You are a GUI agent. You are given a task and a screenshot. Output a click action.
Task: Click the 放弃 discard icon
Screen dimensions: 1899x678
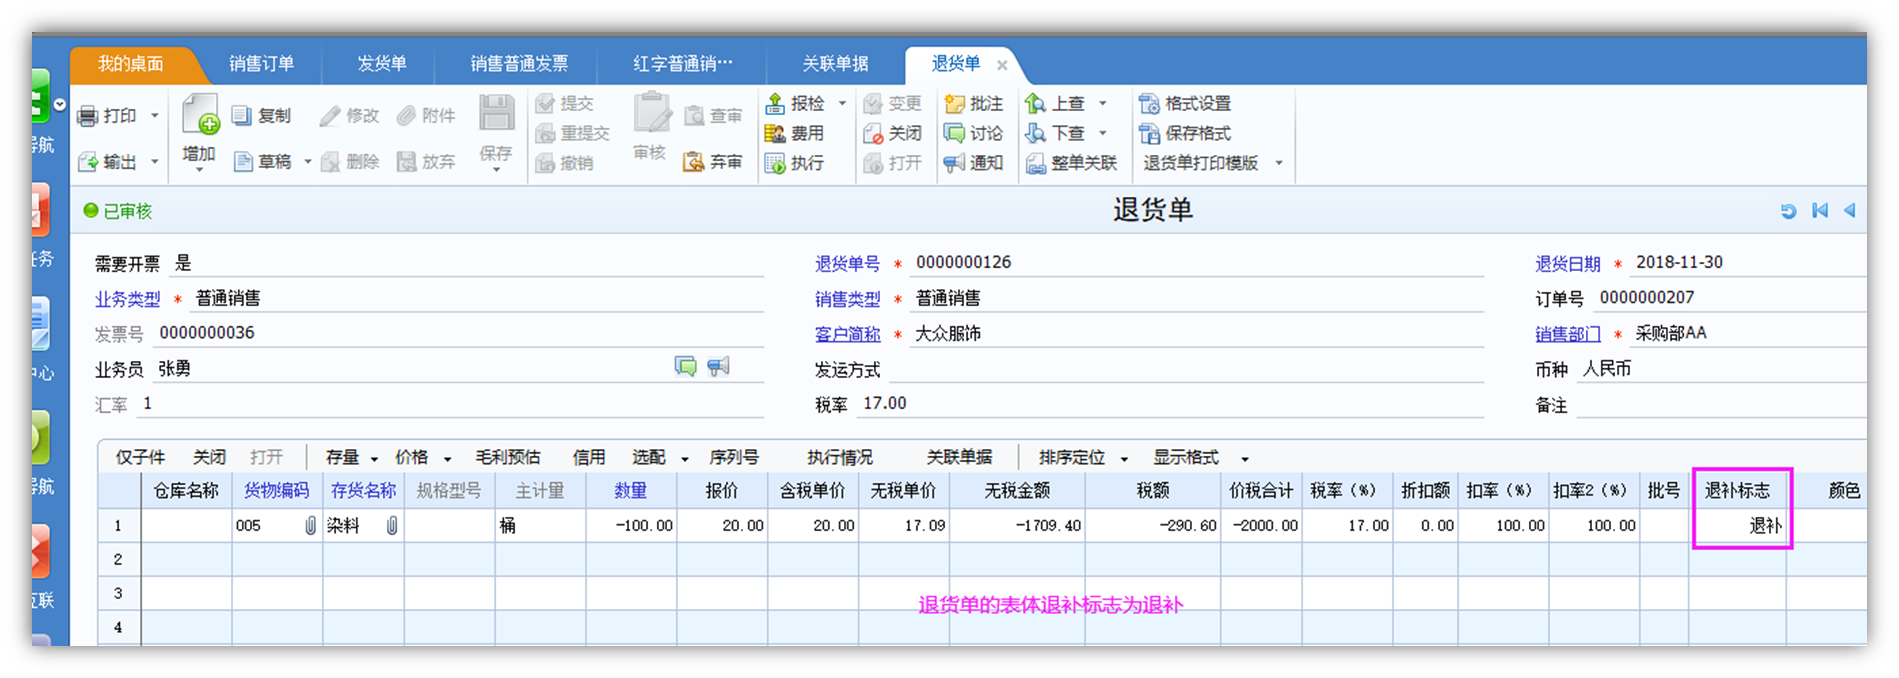point(406,162)
